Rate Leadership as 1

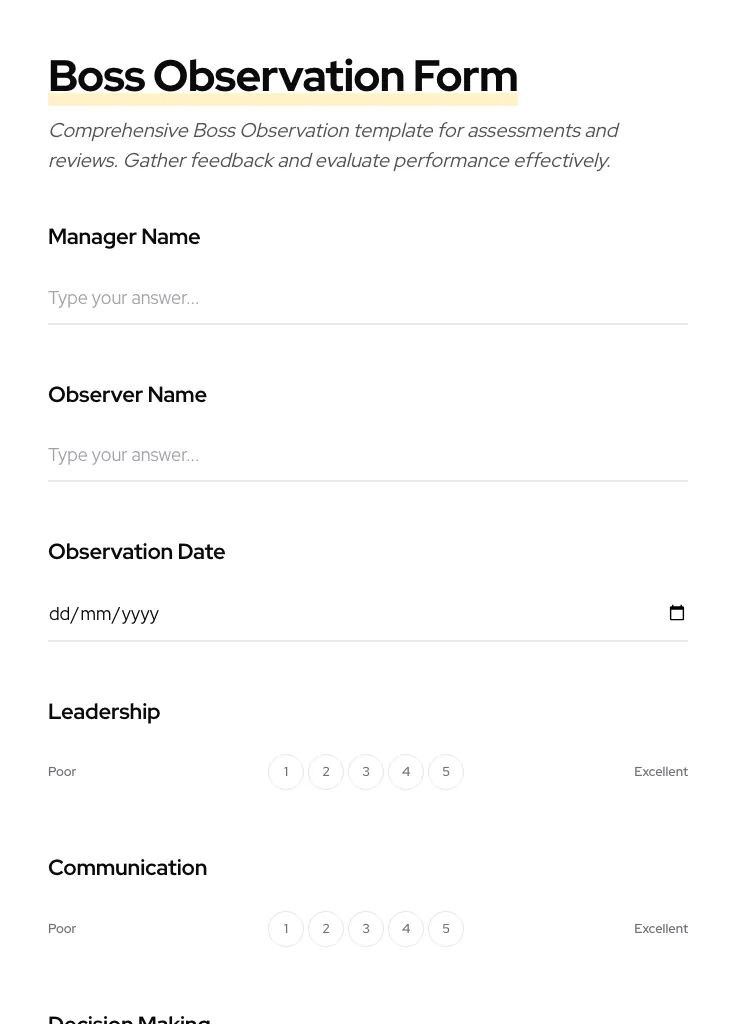pyautogui.click(x=286, y=772)
